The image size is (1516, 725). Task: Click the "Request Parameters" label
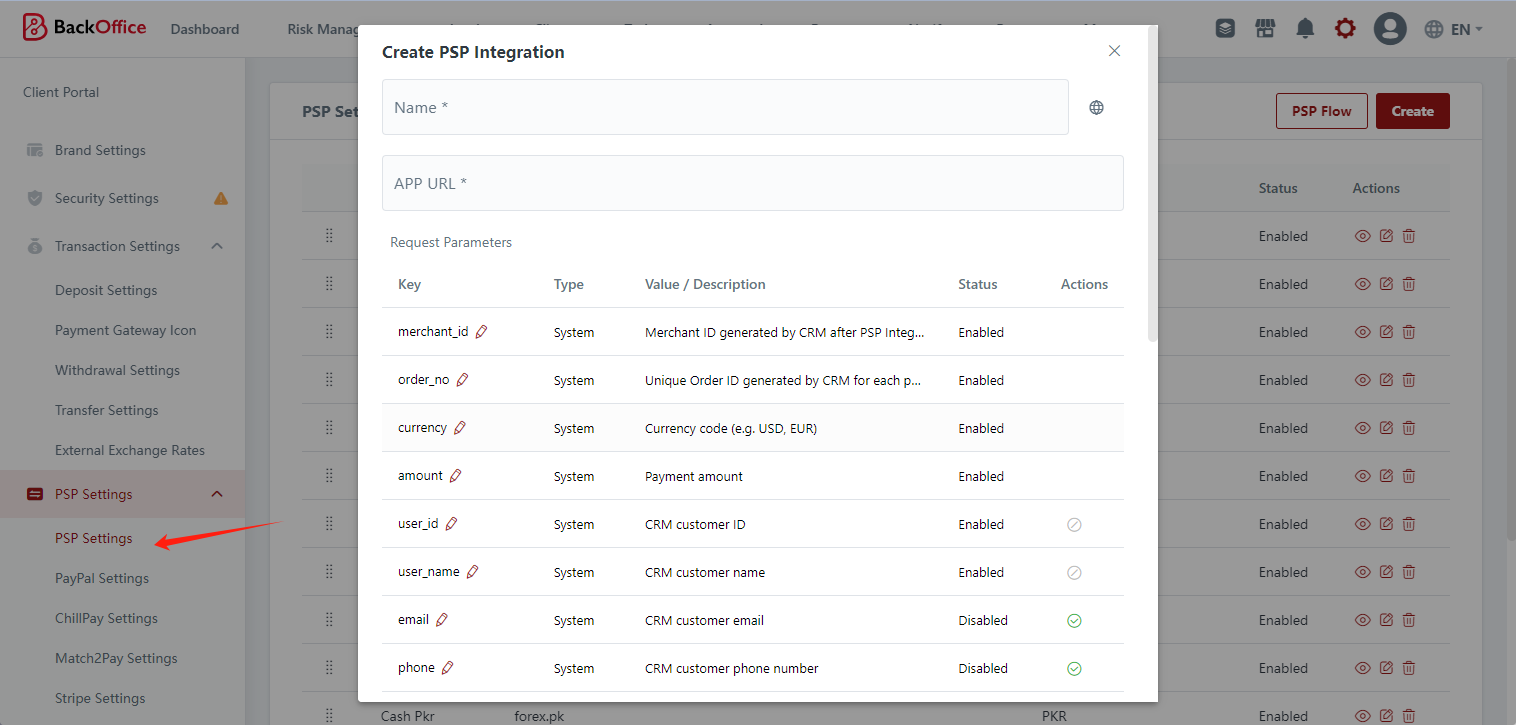click(x=451, y=242)
